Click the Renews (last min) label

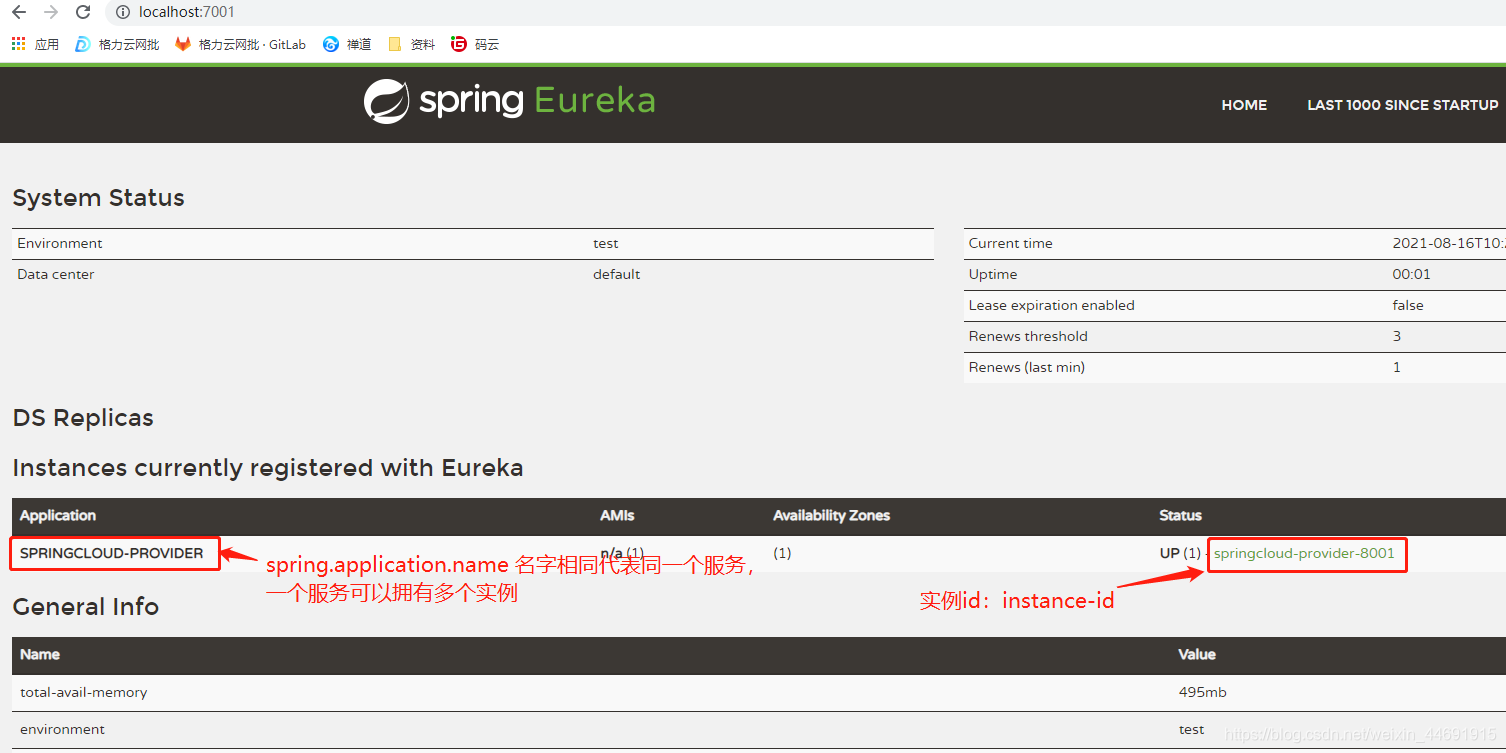pos(1026,368)
